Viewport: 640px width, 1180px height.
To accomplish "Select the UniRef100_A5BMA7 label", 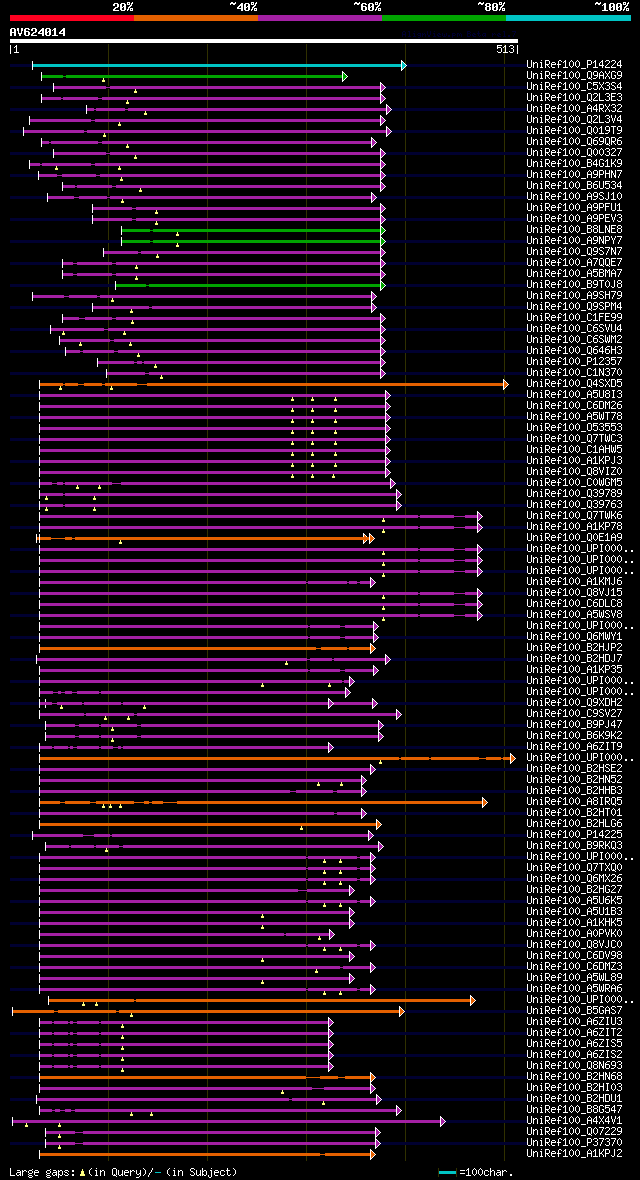I will [574, 274].
